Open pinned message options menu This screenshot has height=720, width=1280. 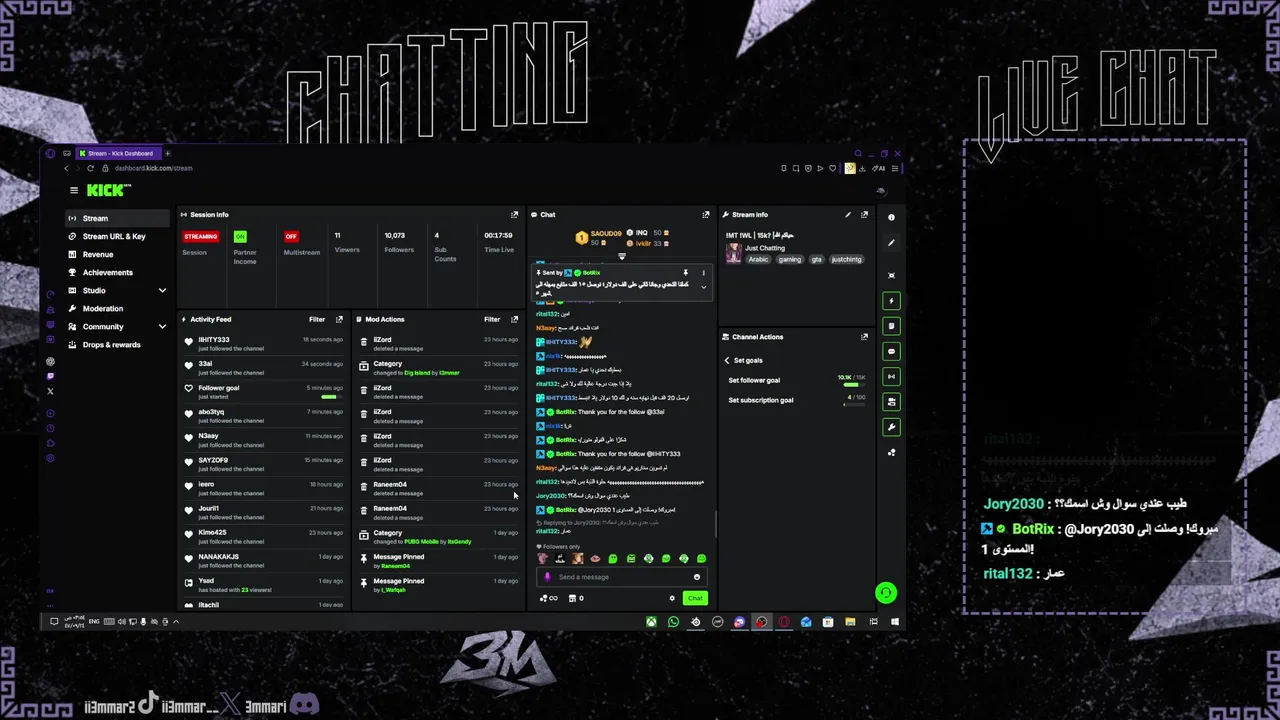point(703,272)
